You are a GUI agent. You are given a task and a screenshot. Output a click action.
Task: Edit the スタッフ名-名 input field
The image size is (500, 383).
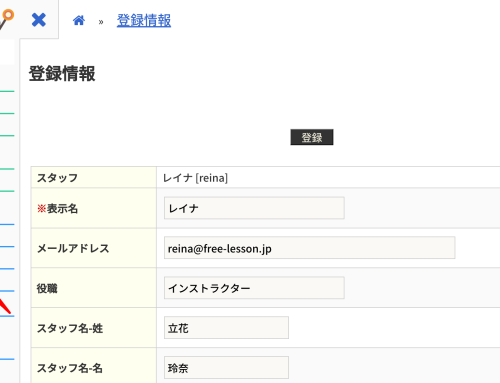pyautogui.click(x=226, y=367)
